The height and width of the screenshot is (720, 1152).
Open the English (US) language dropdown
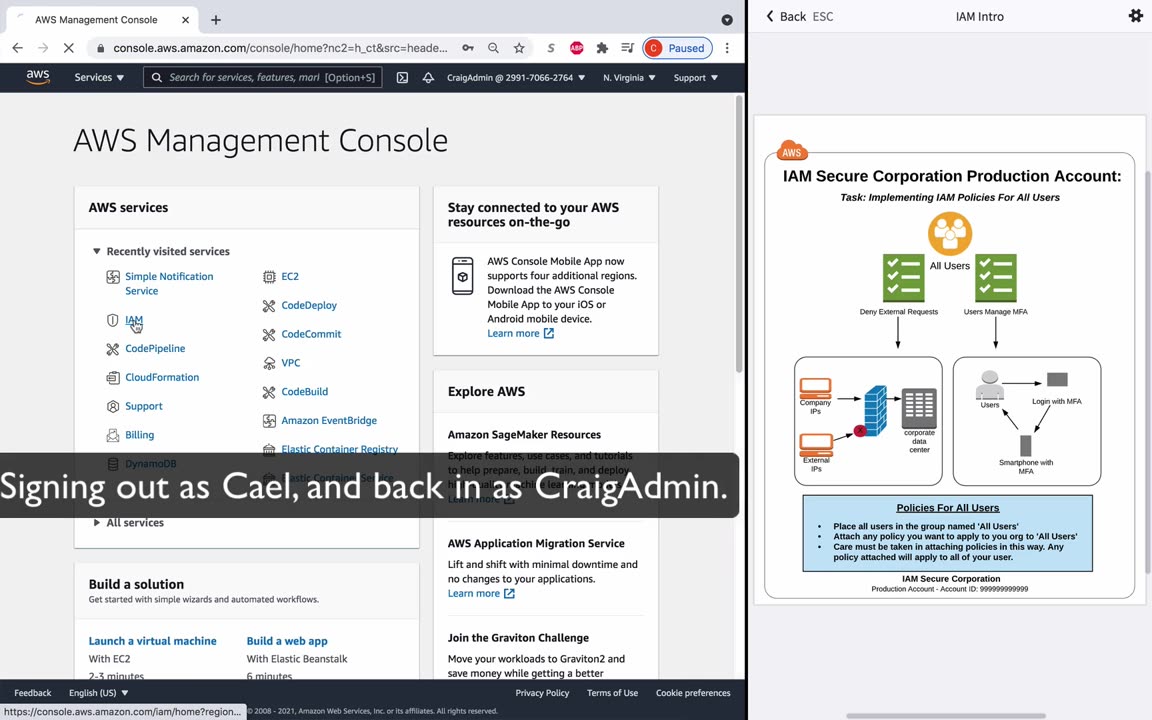(x=98, y=693)
